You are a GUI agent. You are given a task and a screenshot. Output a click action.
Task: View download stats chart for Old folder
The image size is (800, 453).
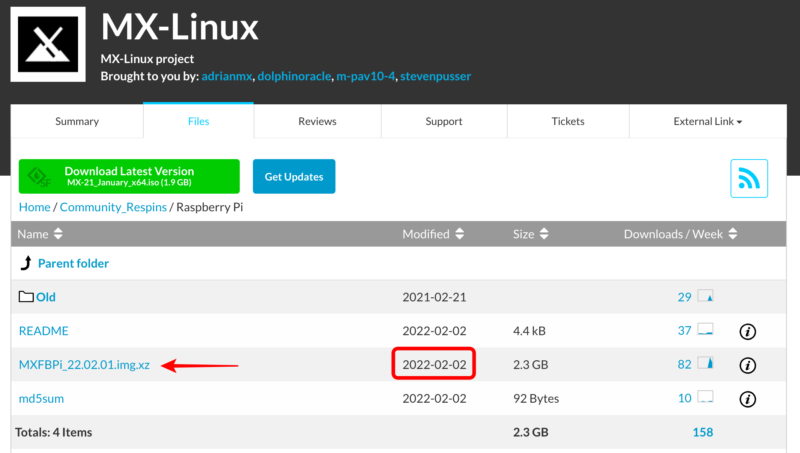coord(705,296)
